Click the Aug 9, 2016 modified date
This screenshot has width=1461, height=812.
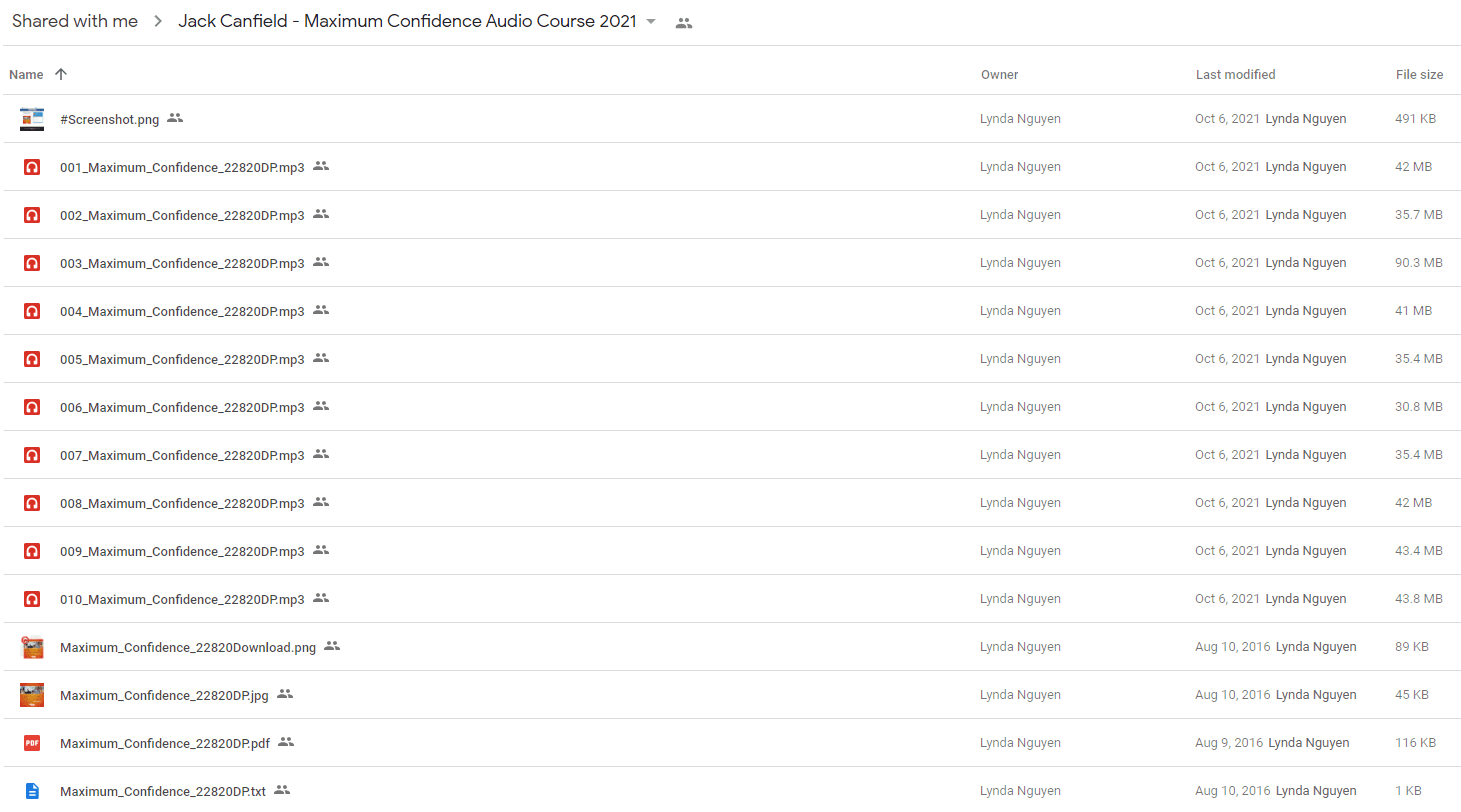(1229, 743)
